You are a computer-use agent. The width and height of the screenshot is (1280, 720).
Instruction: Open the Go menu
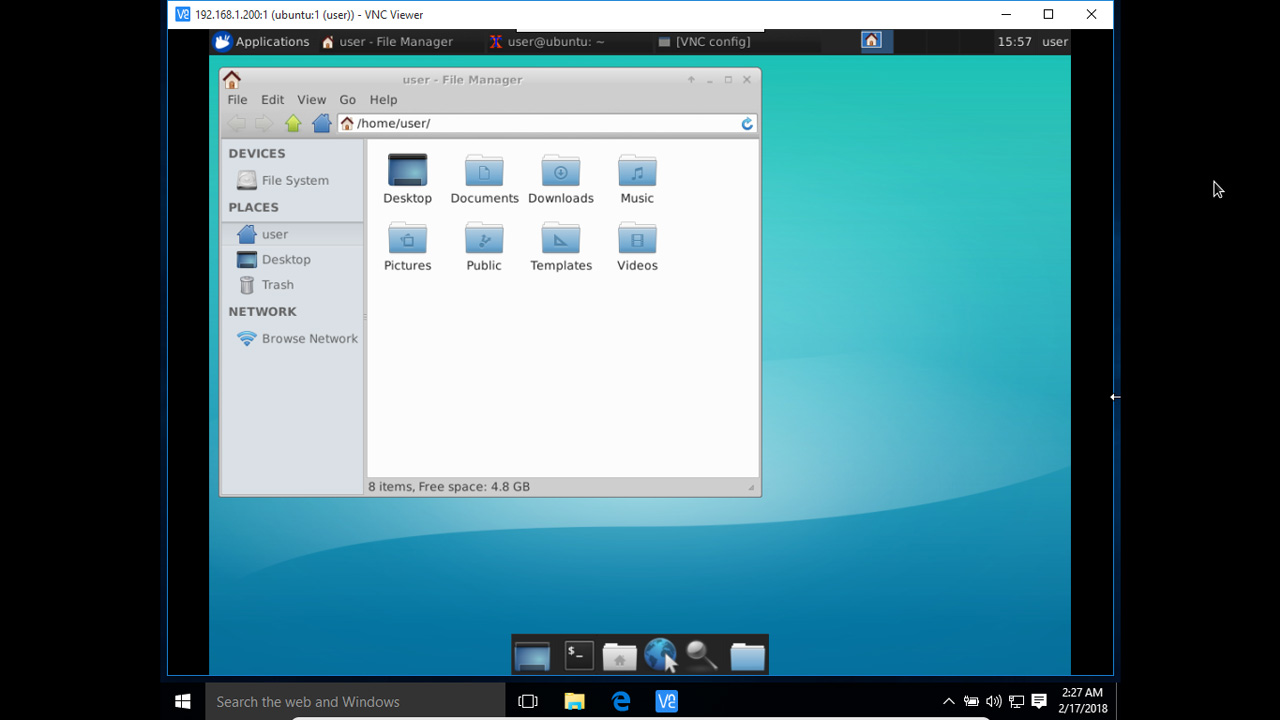pos(347,99)
